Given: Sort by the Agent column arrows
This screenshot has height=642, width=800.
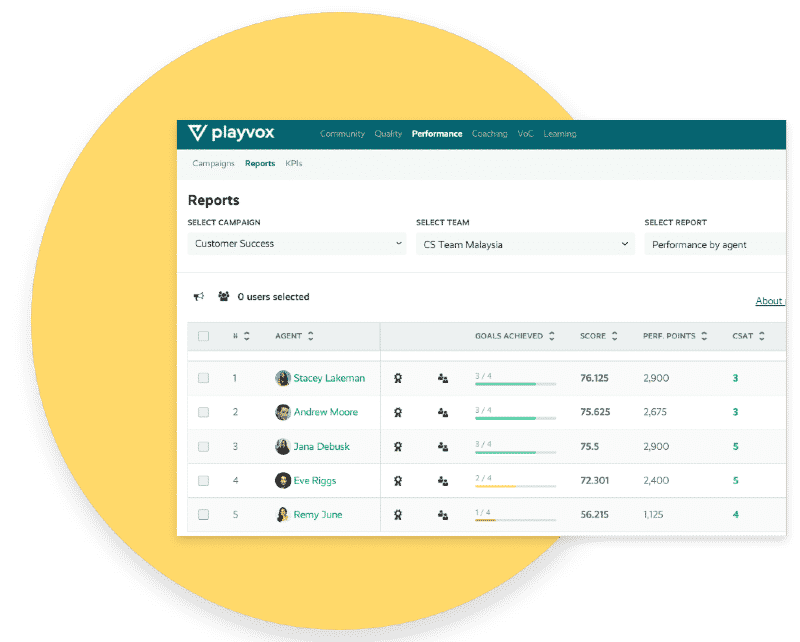Looking at the screenshot, I should pyautogui.click(x=311, y=336).
